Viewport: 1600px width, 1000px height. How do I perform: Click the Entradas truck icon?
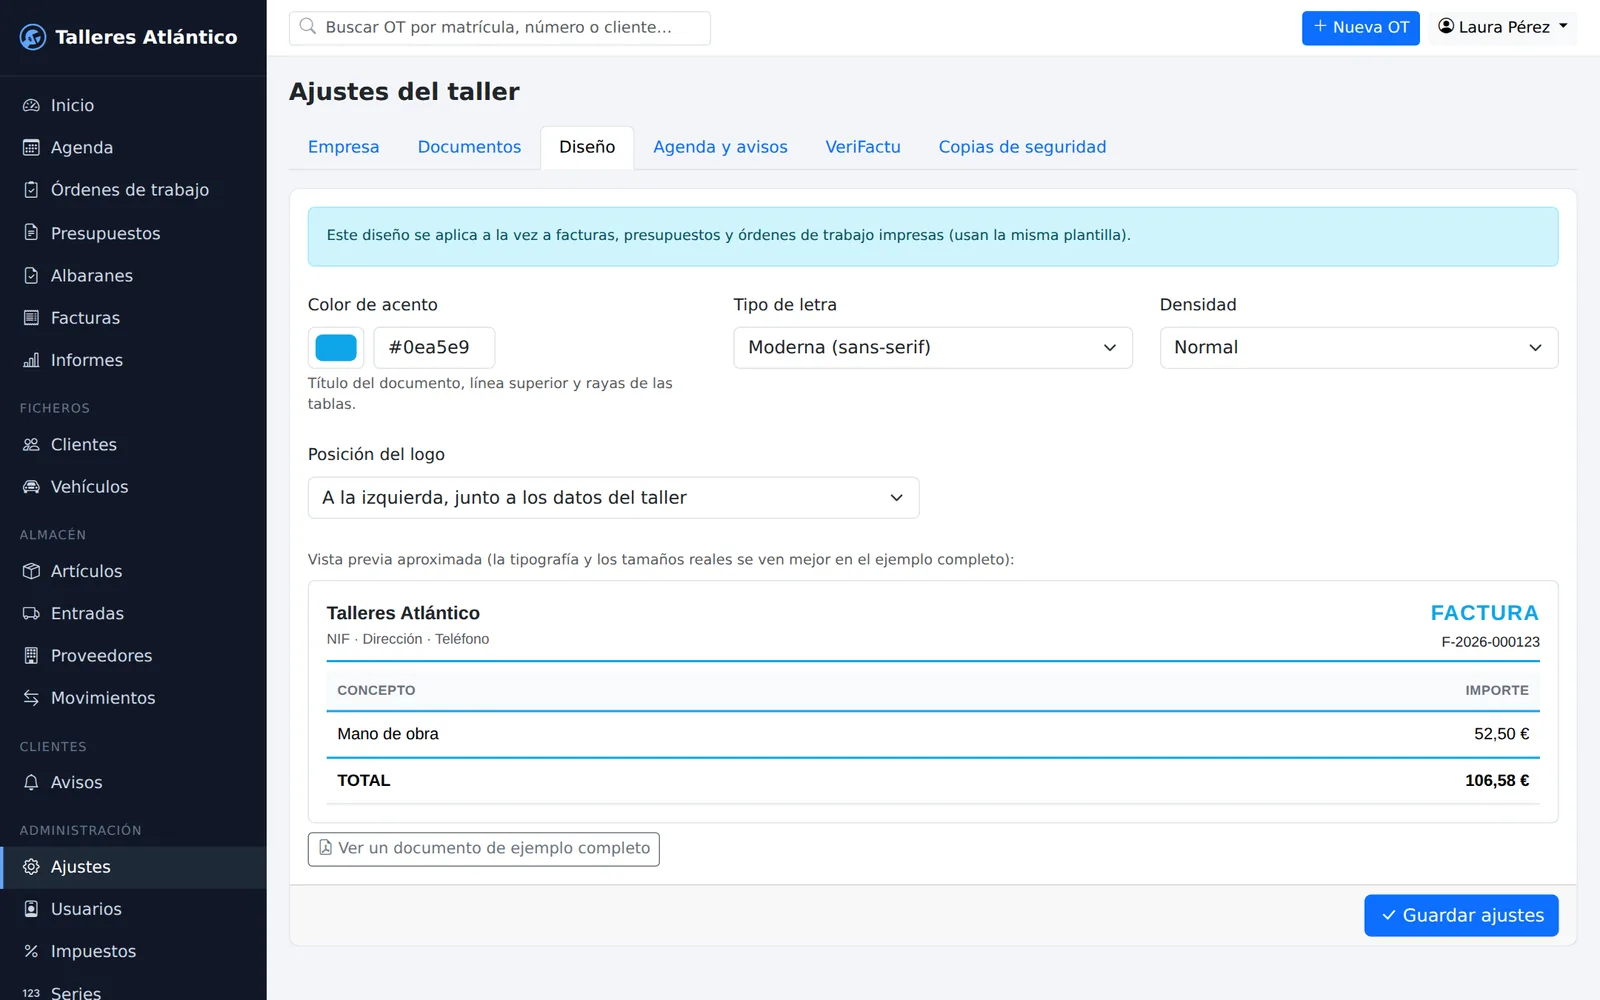pos(31,613)
